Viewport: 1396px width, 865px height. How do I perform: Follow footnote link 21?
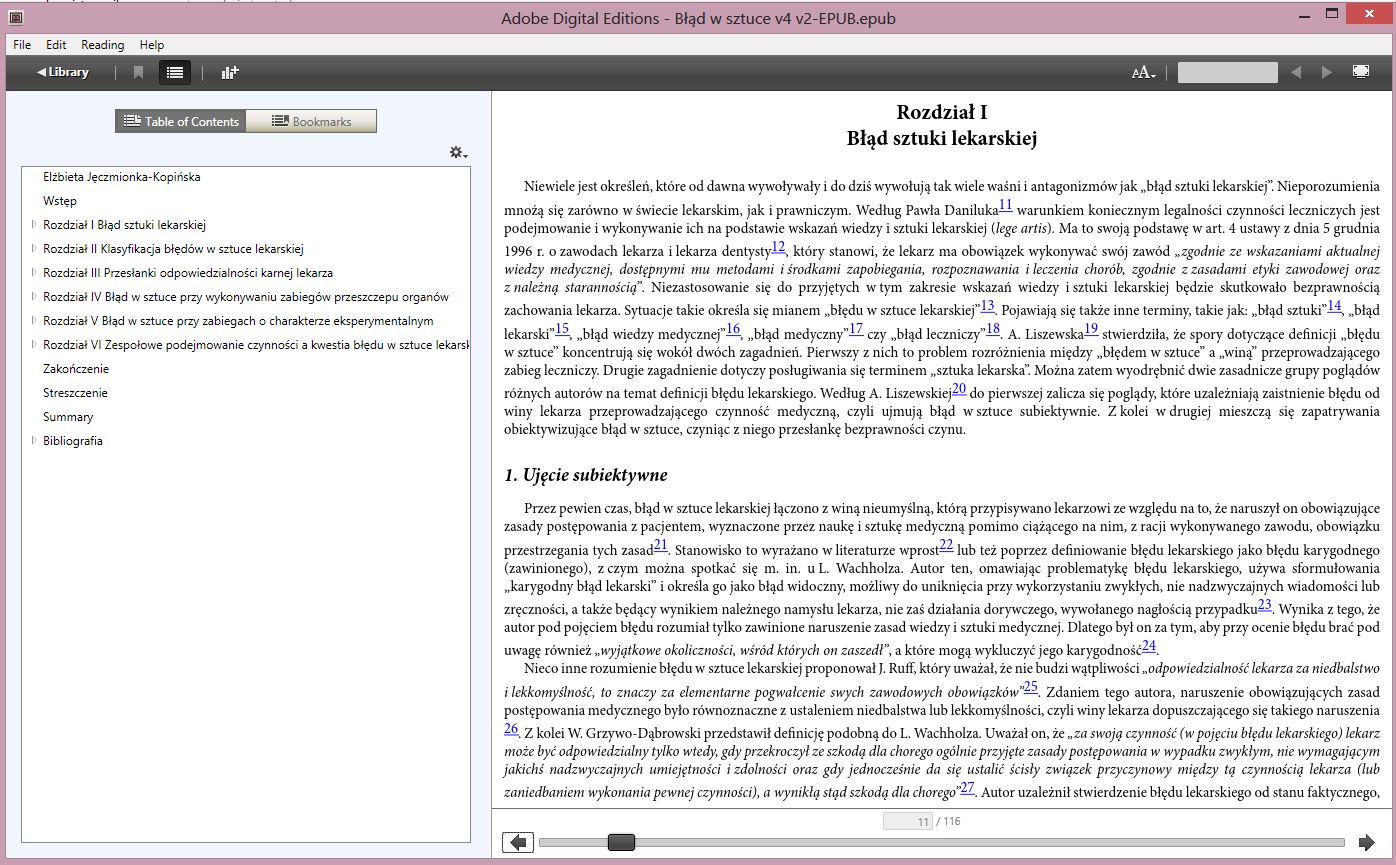click(660, 544)
